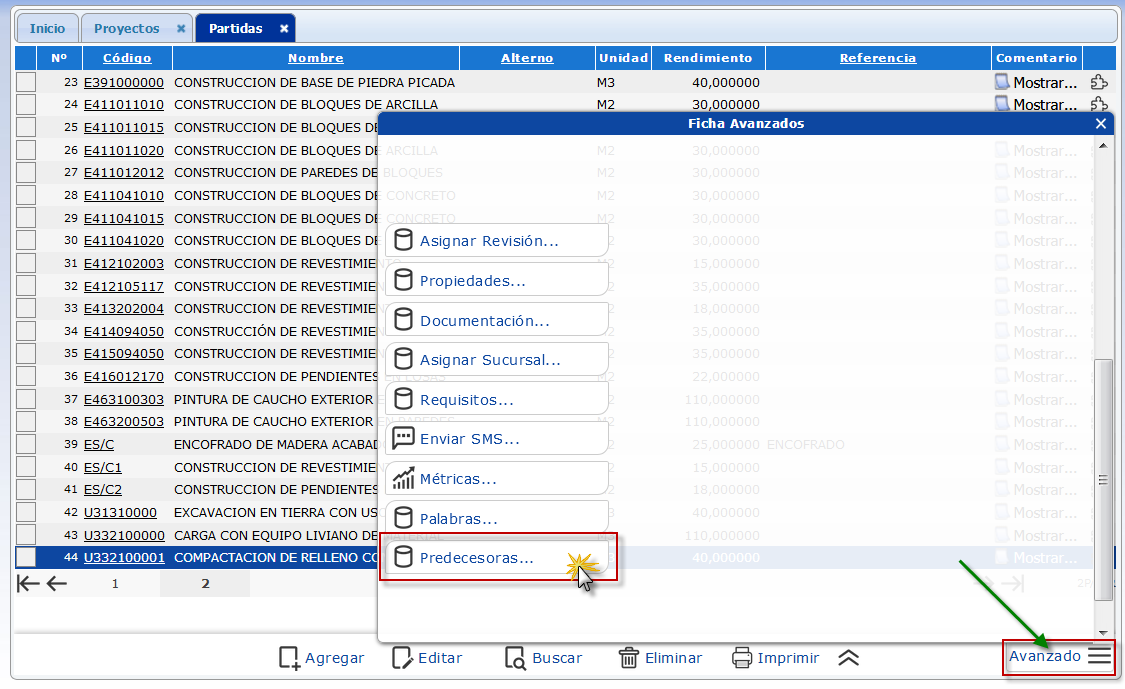
Task: Check the box for row 42
Action: pos(26,512)
